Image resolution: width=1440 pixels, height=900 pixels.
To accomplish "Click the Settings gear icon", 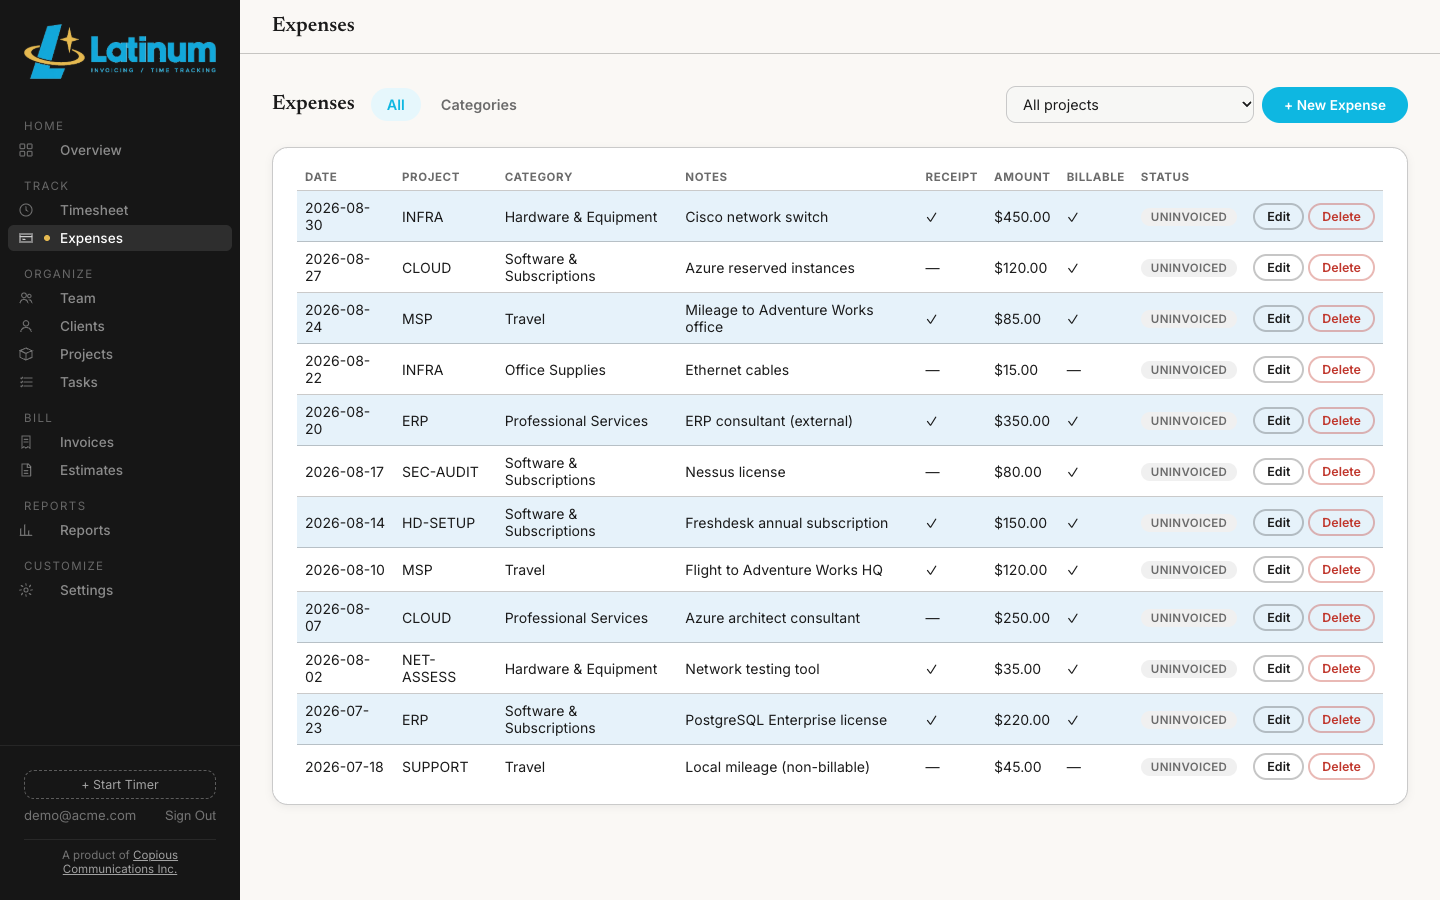I will pyautogui.click(x=26, y=590).
